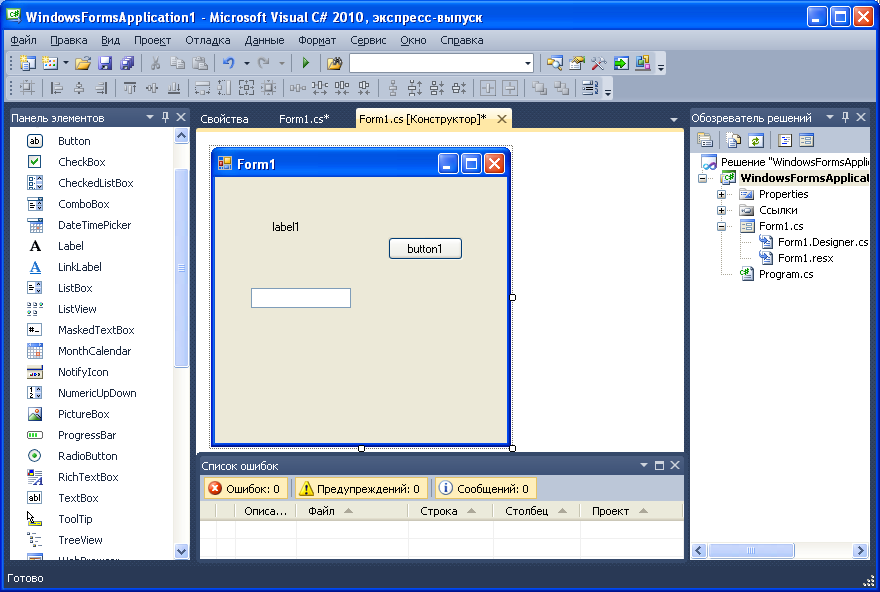The width and height of the screenshot is (880, 592).
Task: Expand the Properties node in Solution Explorer
Action: click(x=722, y=195)
